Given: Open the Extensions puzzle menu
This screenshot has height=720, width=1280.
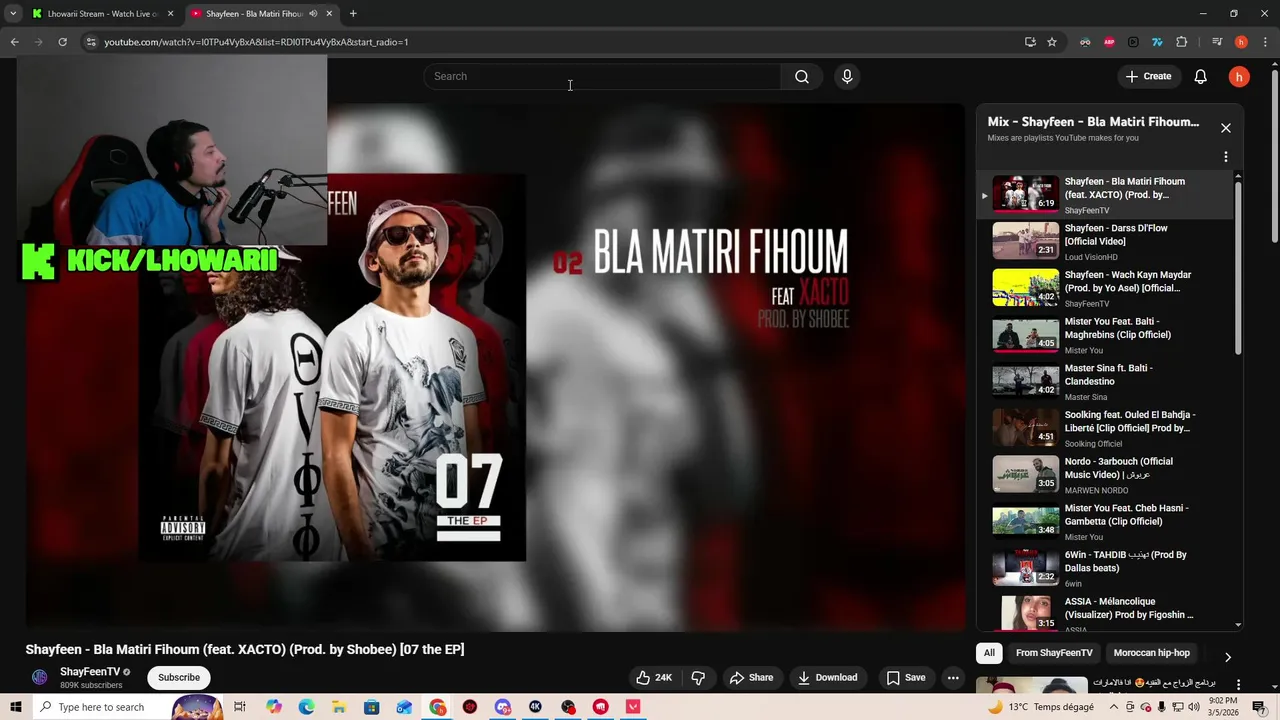Looking at the screenshot, I should click(x=1181, y=42).
